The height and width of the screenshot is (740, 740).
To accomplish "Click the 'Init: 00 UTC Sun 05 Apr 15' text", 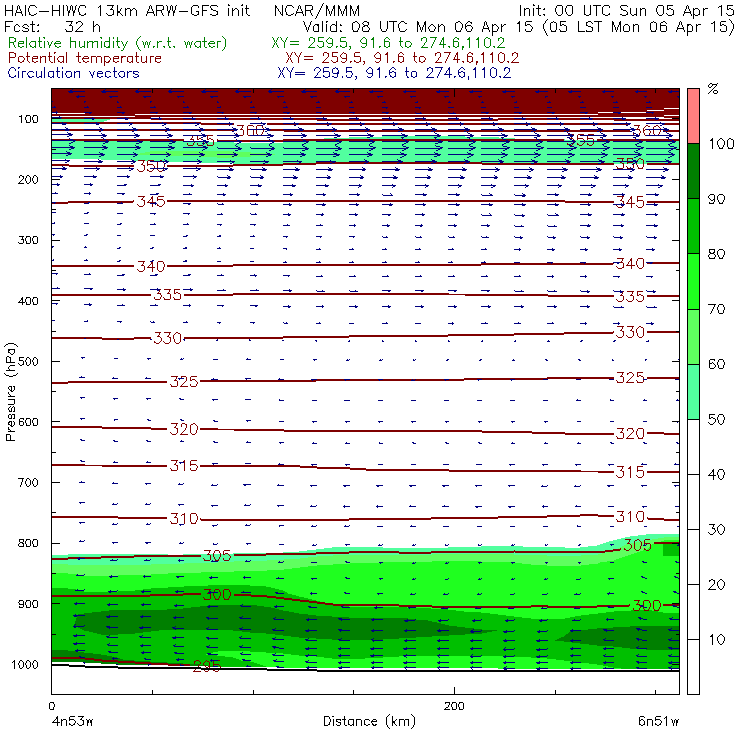I will (626, 10).
